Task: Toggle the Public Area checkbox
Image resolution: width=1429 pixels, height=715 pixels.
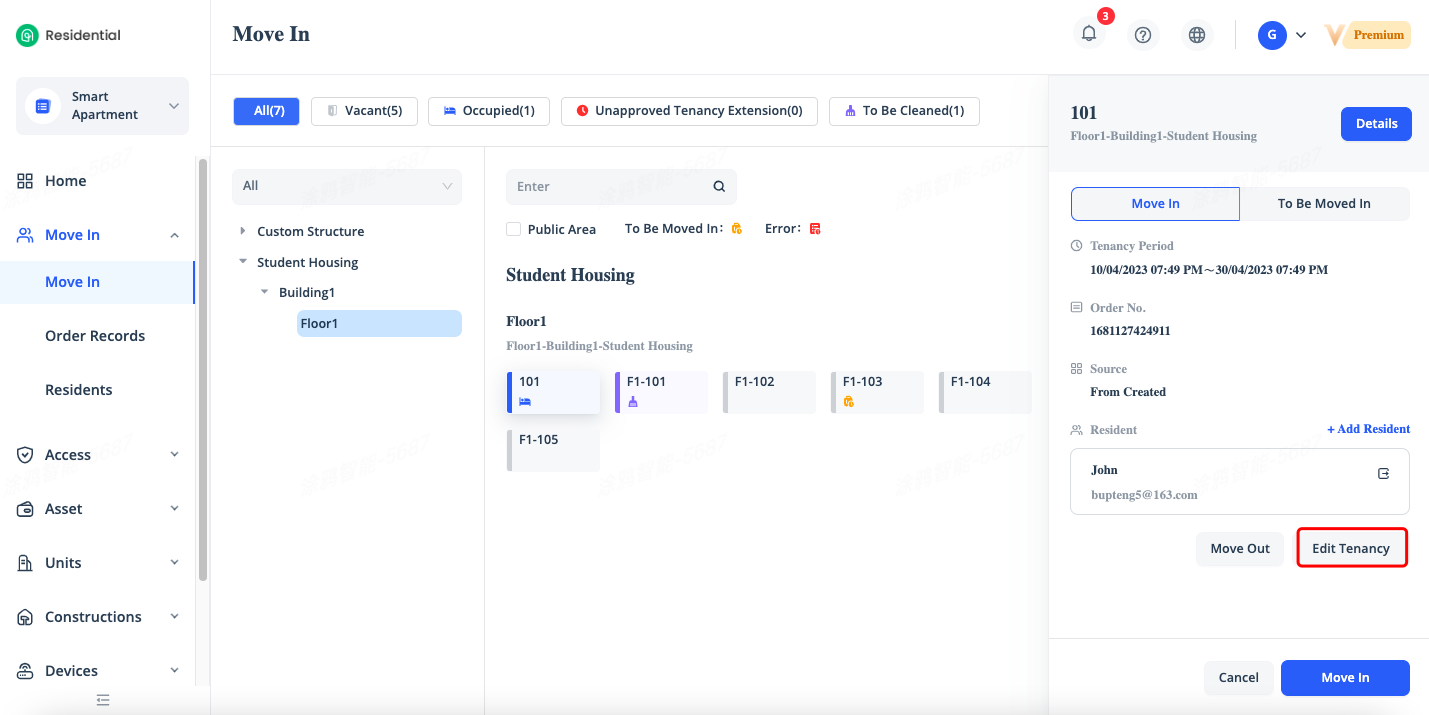Action: point(514,229)
